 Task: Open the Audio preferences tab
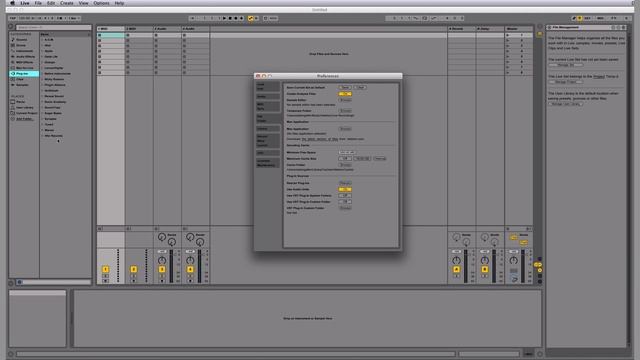pos(268,97)
